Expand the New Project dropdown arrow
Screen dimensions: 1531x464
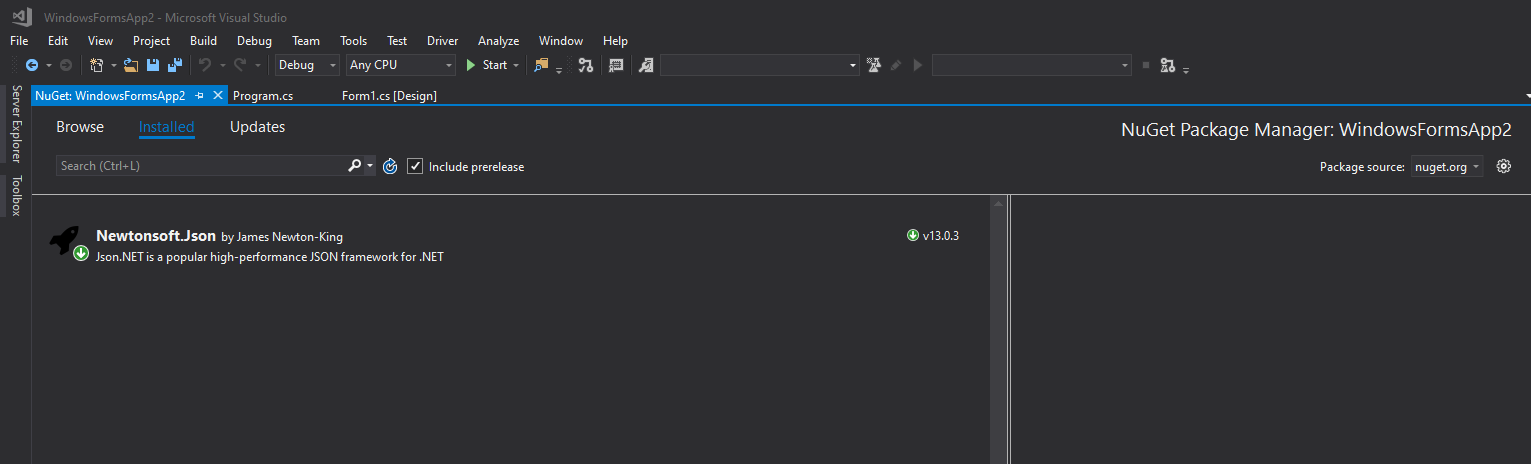[113, 65]
